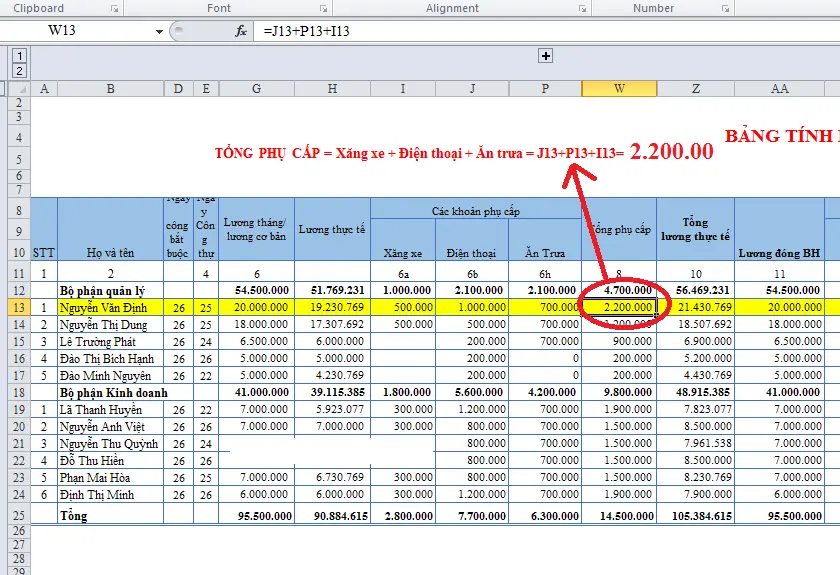
Task: Click cell with Nguyễn Văn Định
Action: (x=110, y=308)
